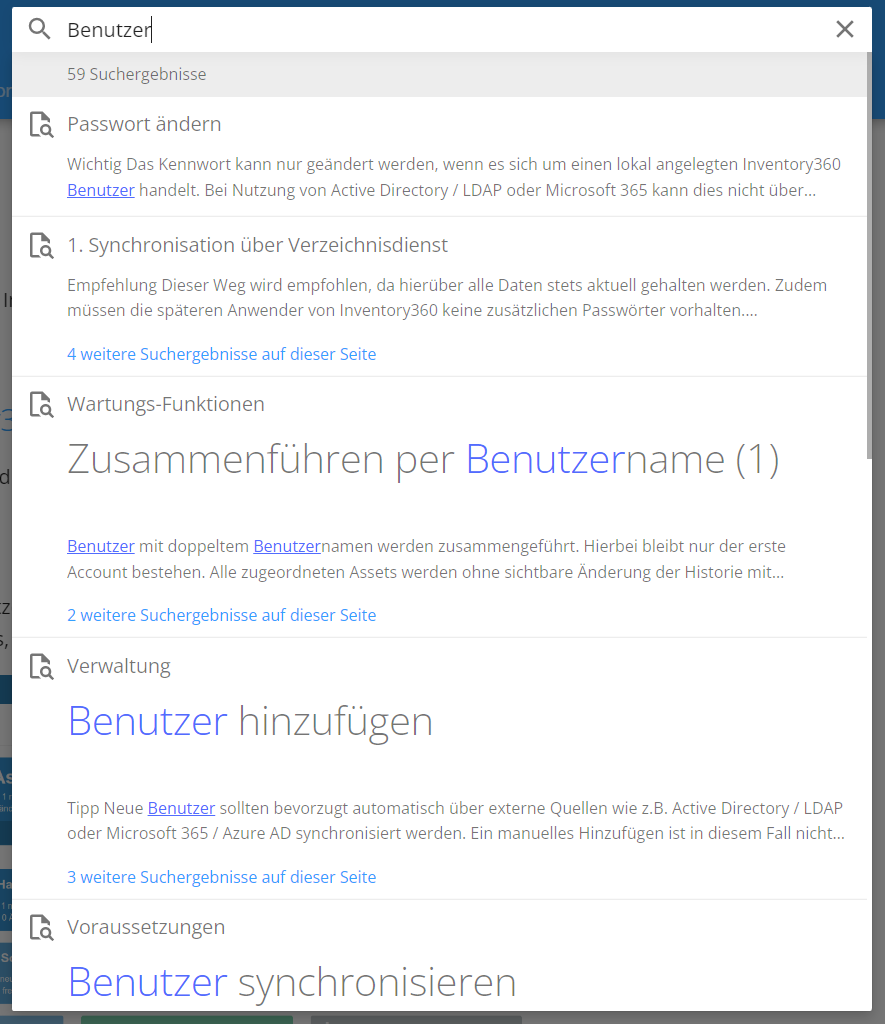Image resolution: width=885 pixels, height=1024 pixels.
Task: Click page icon next to Verwaltung result
Action: tap(41, 667)
